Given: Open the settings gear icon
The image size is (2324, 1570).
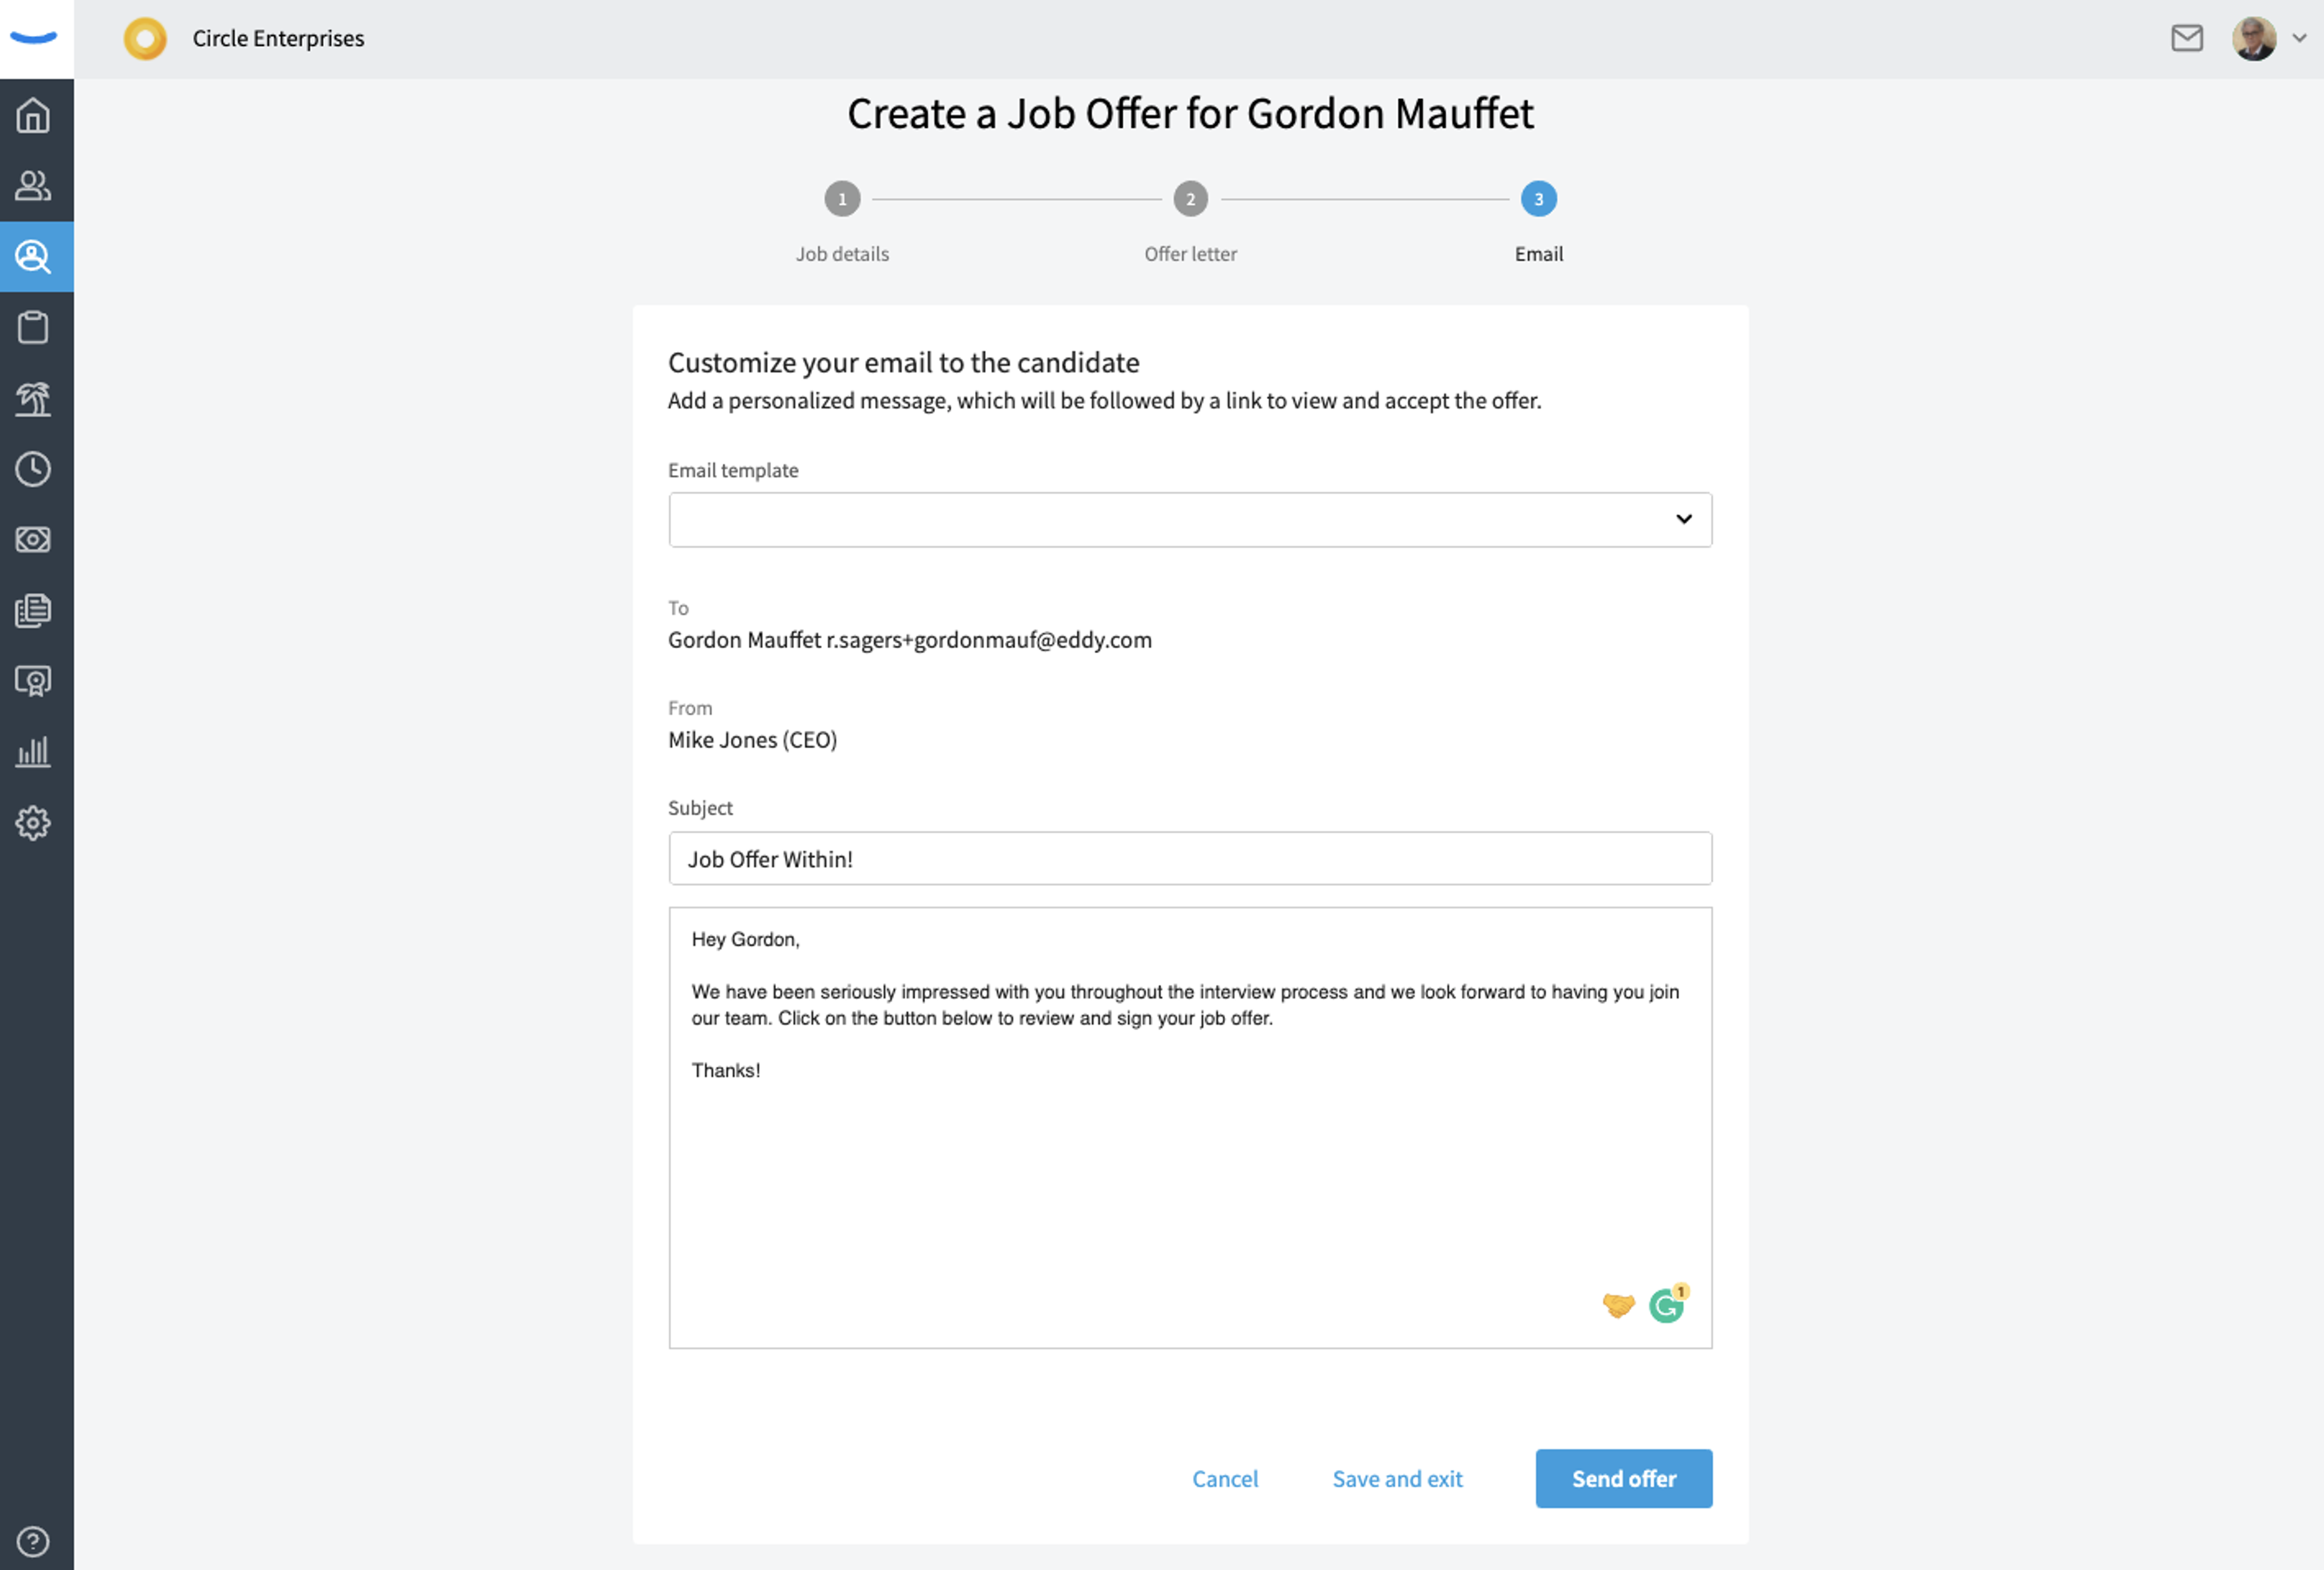Looking at the screenshot, I should point(33,823).
